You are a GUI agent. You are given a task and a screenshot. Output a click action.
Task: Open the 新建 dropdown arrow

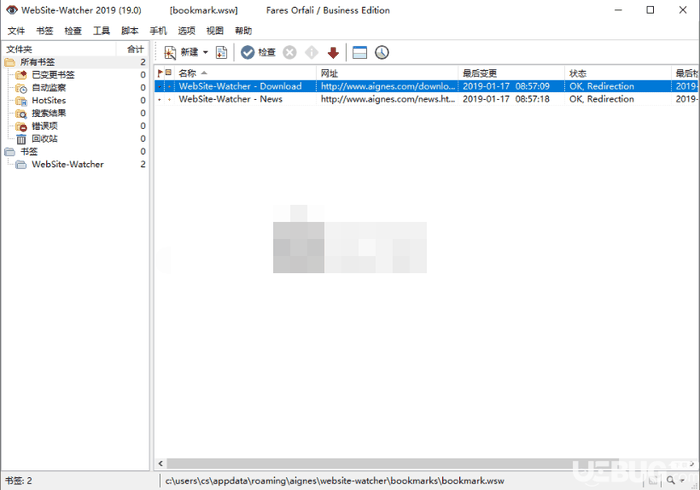[205, 53]
